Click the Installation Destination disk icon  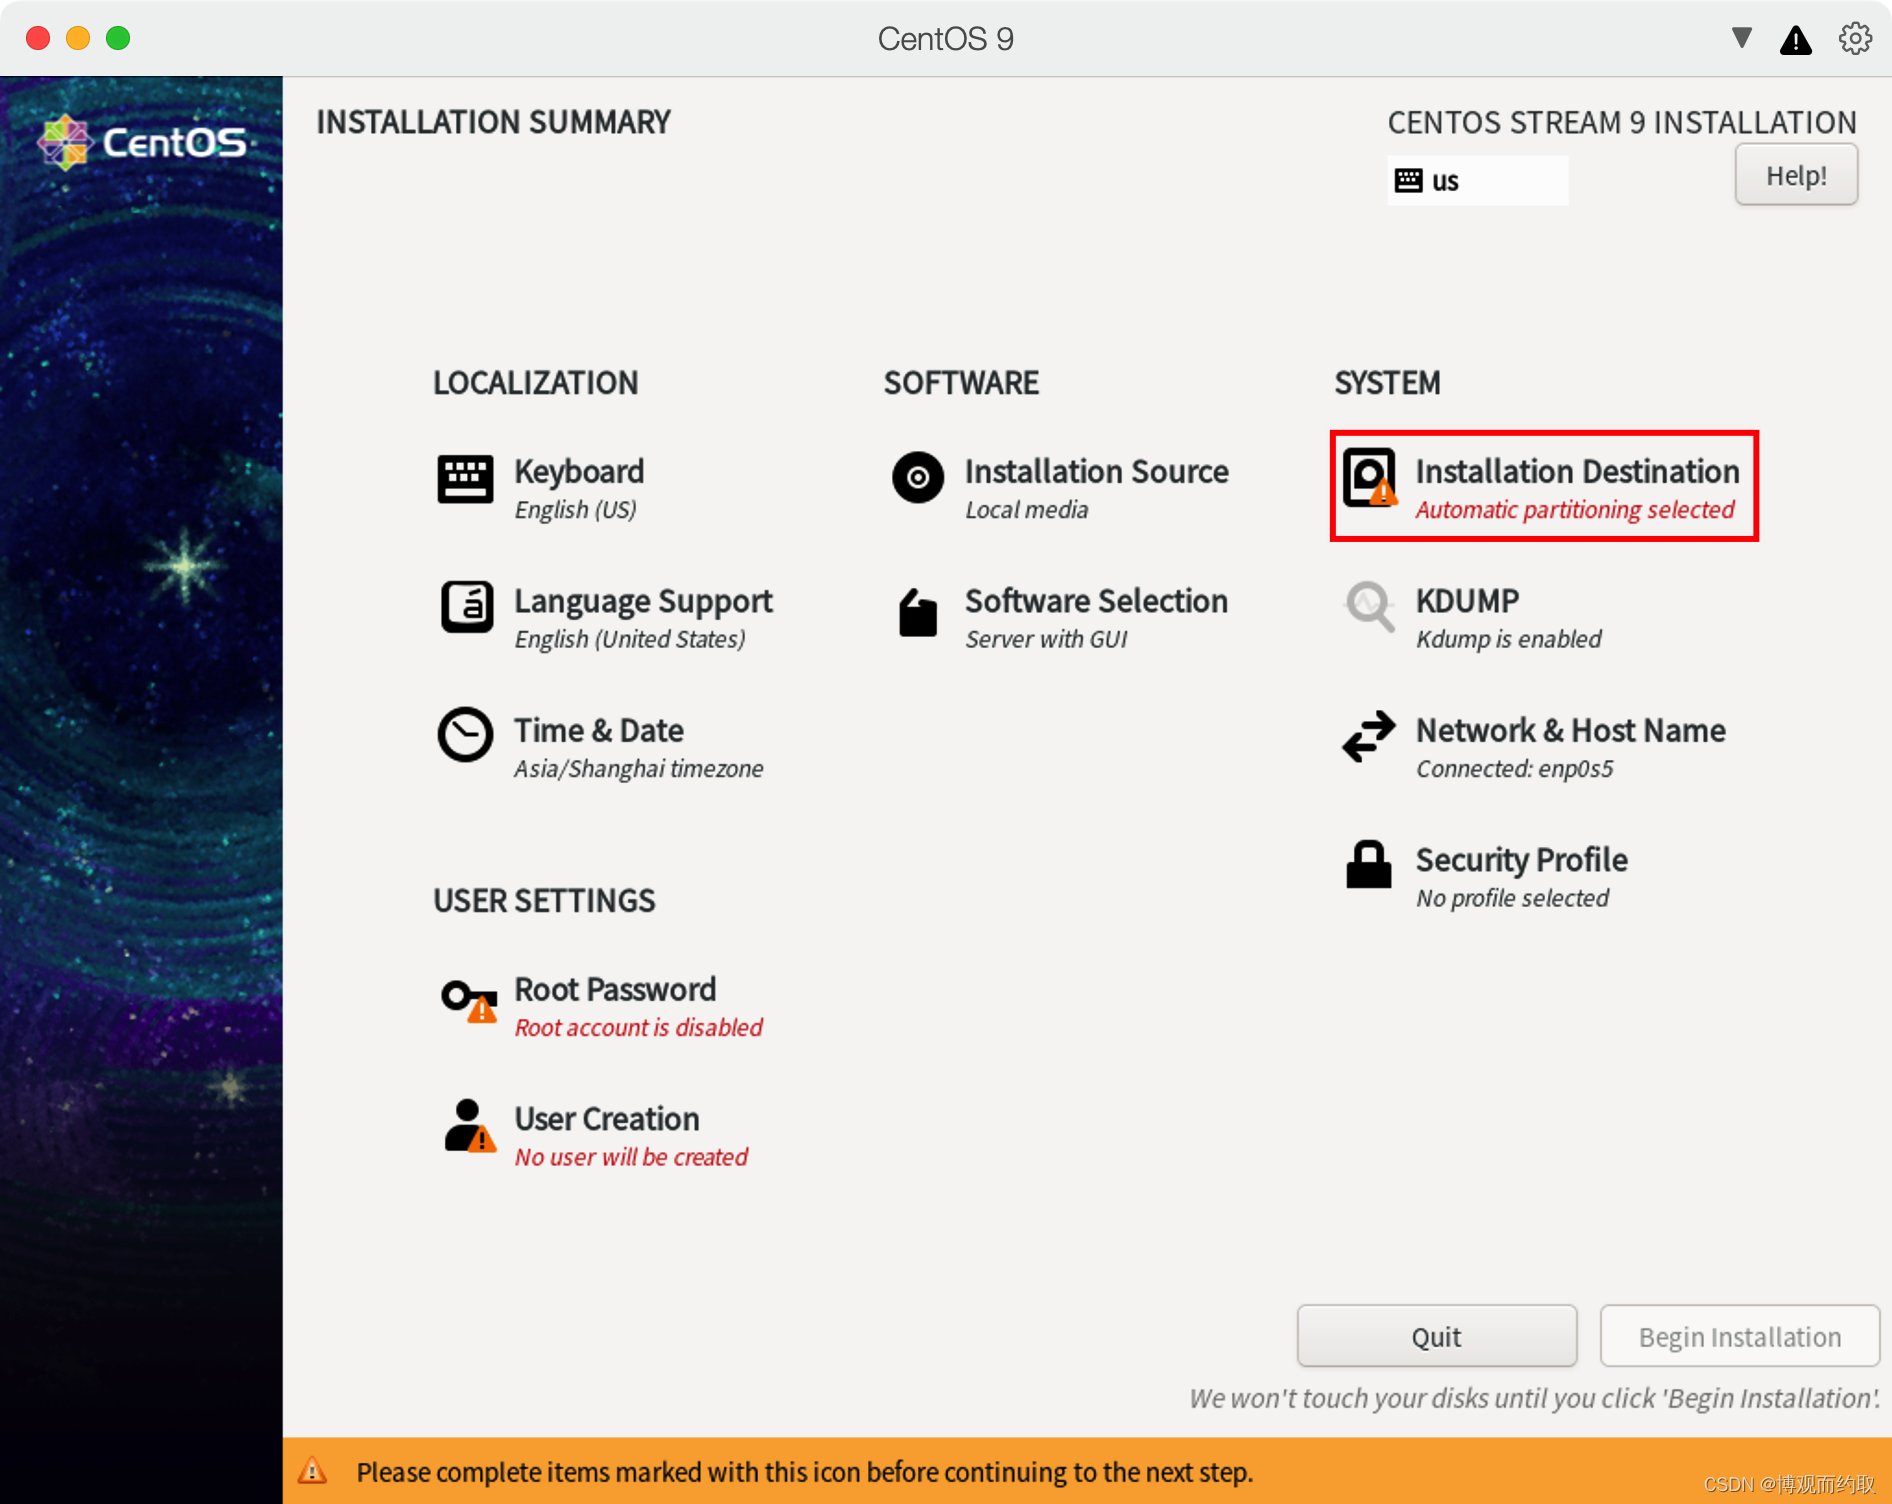click(x=1369, y=478)
